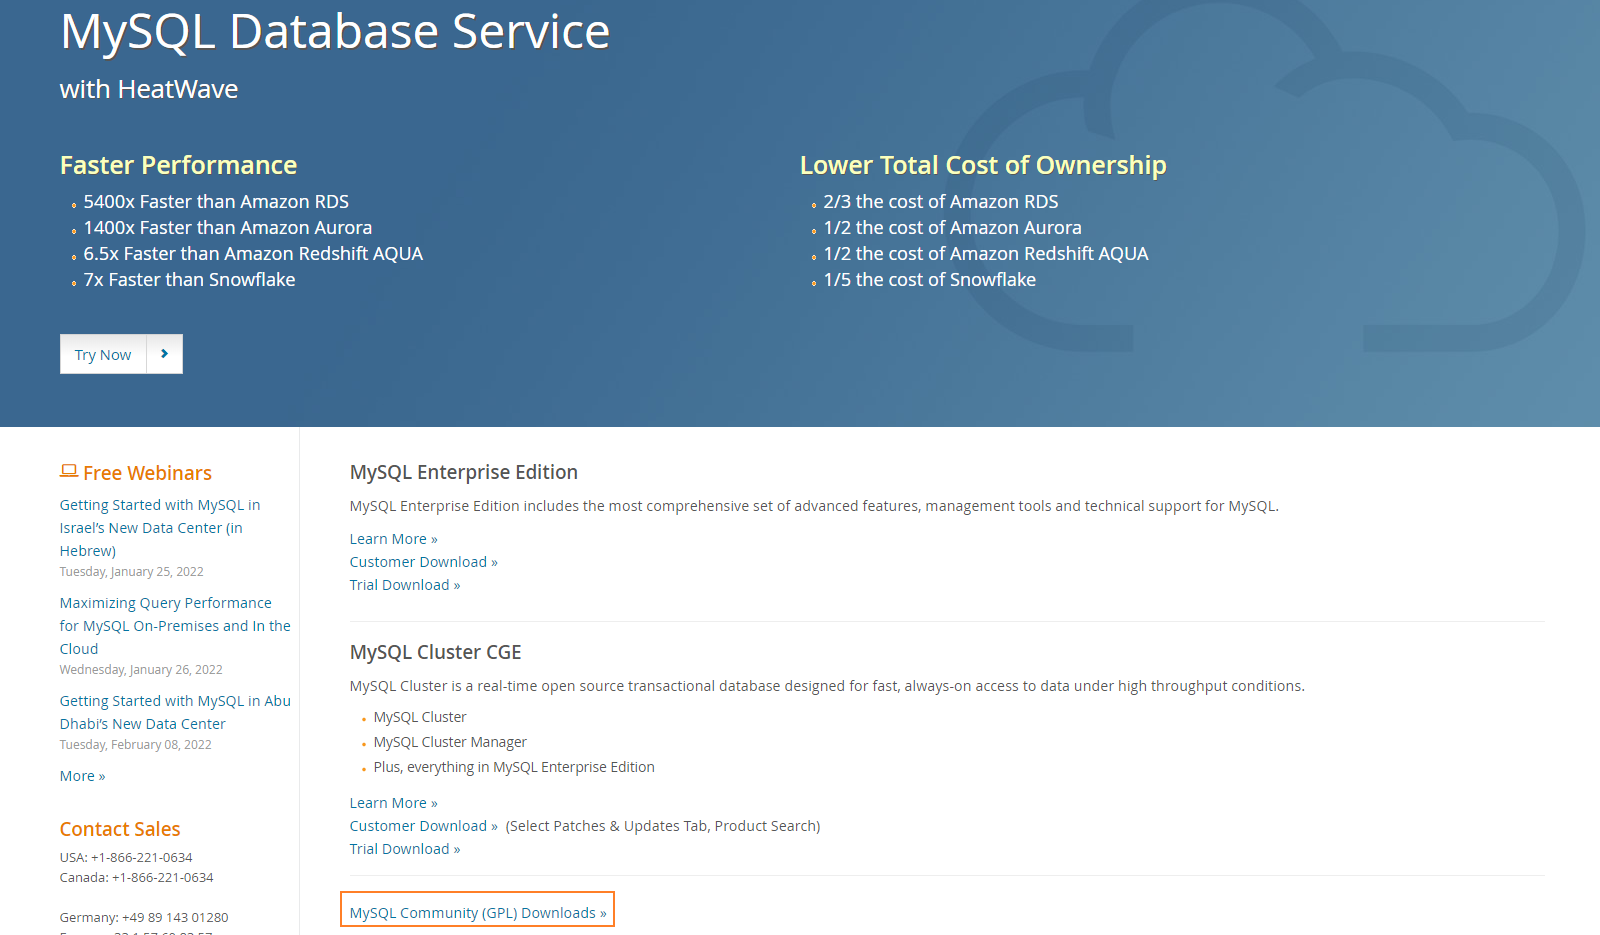
Task: Click Customer Download under MySQL Cluster CGE
Action: tap(423, 826)
